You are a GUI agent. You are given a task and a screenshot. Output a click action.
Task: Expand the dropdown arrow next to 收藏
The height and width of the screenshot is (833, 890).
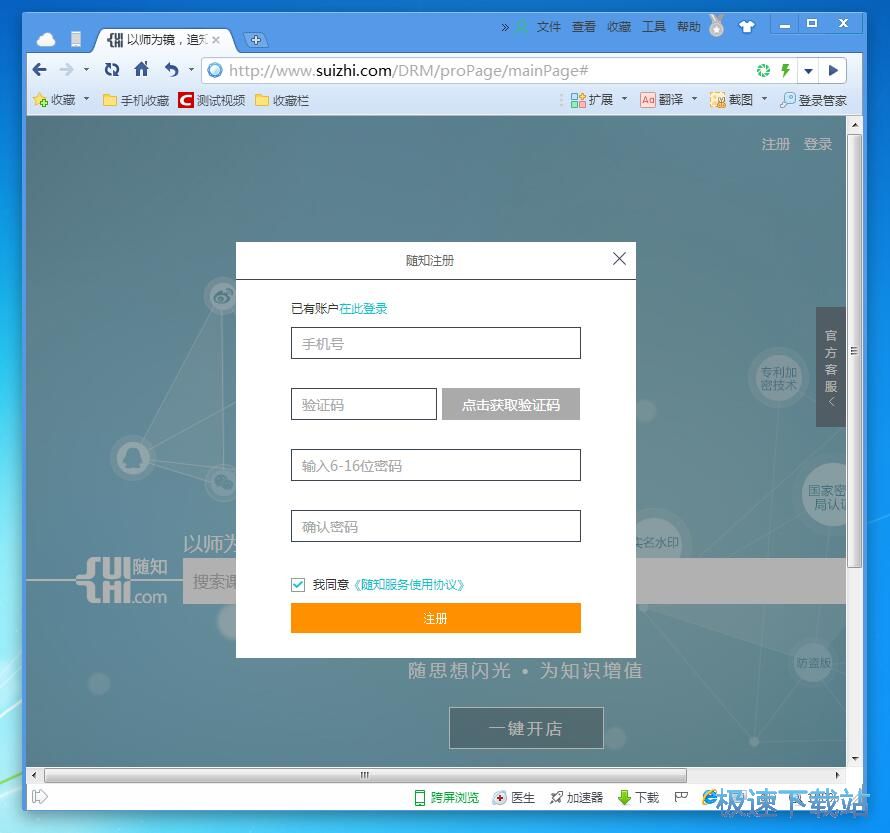(x=86, y=99)
